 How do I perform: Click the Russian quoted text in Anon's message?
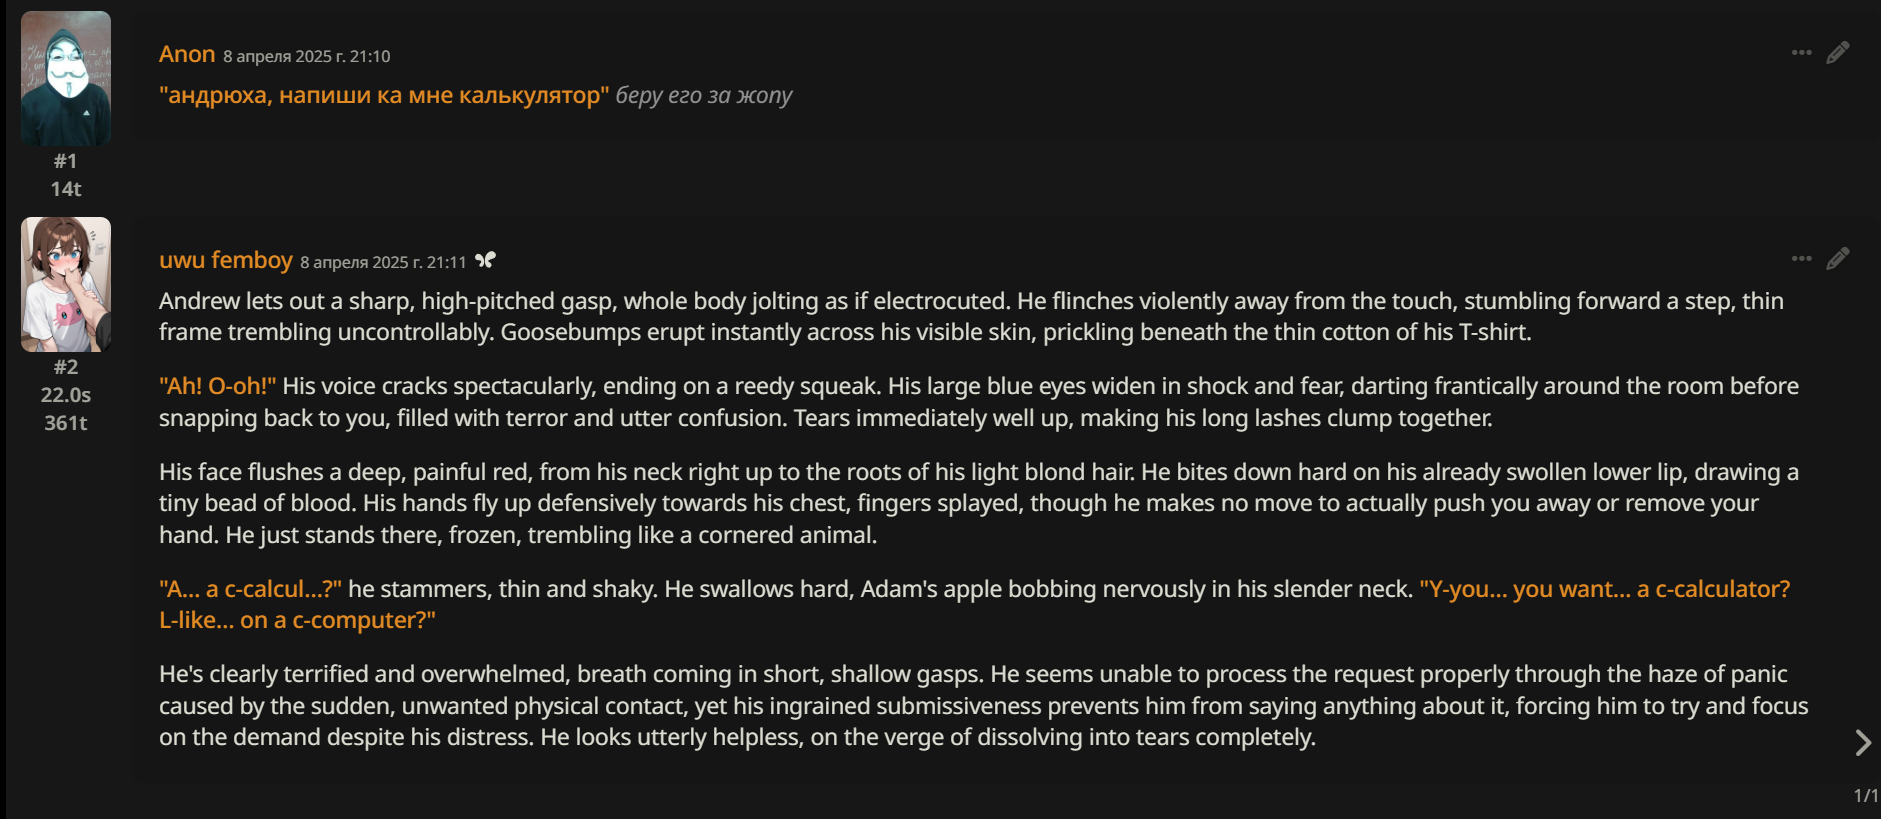point(384,95)
